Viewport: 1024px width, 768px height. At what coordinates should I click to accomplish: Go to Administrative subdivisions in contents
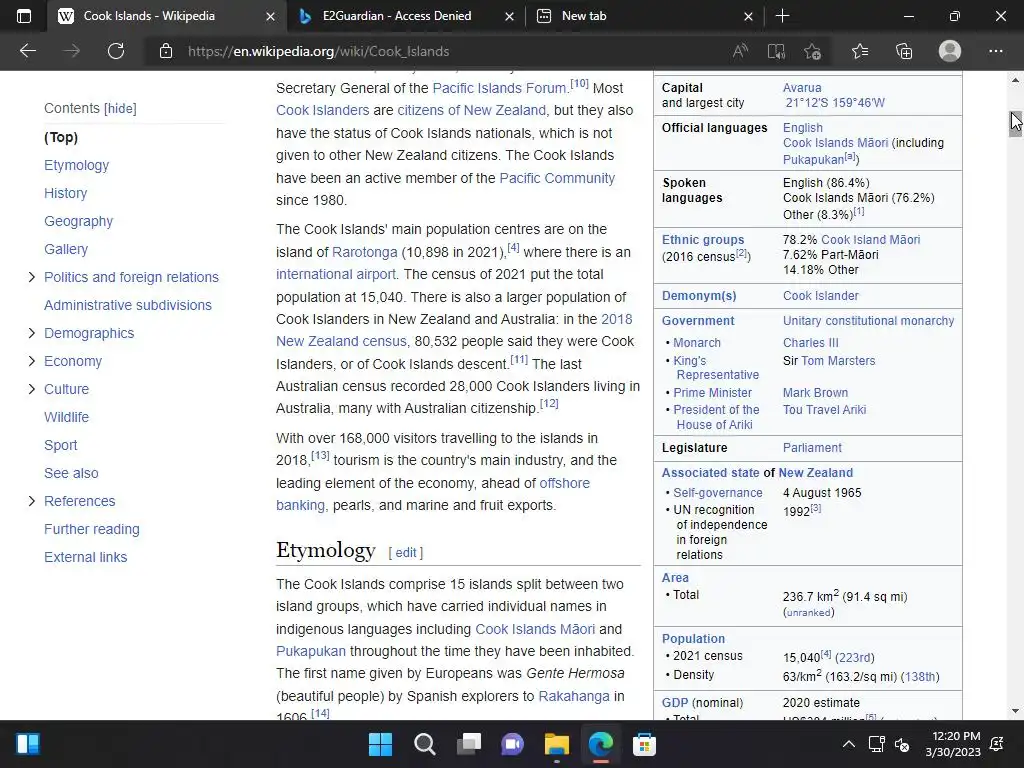tap(128, 305)
